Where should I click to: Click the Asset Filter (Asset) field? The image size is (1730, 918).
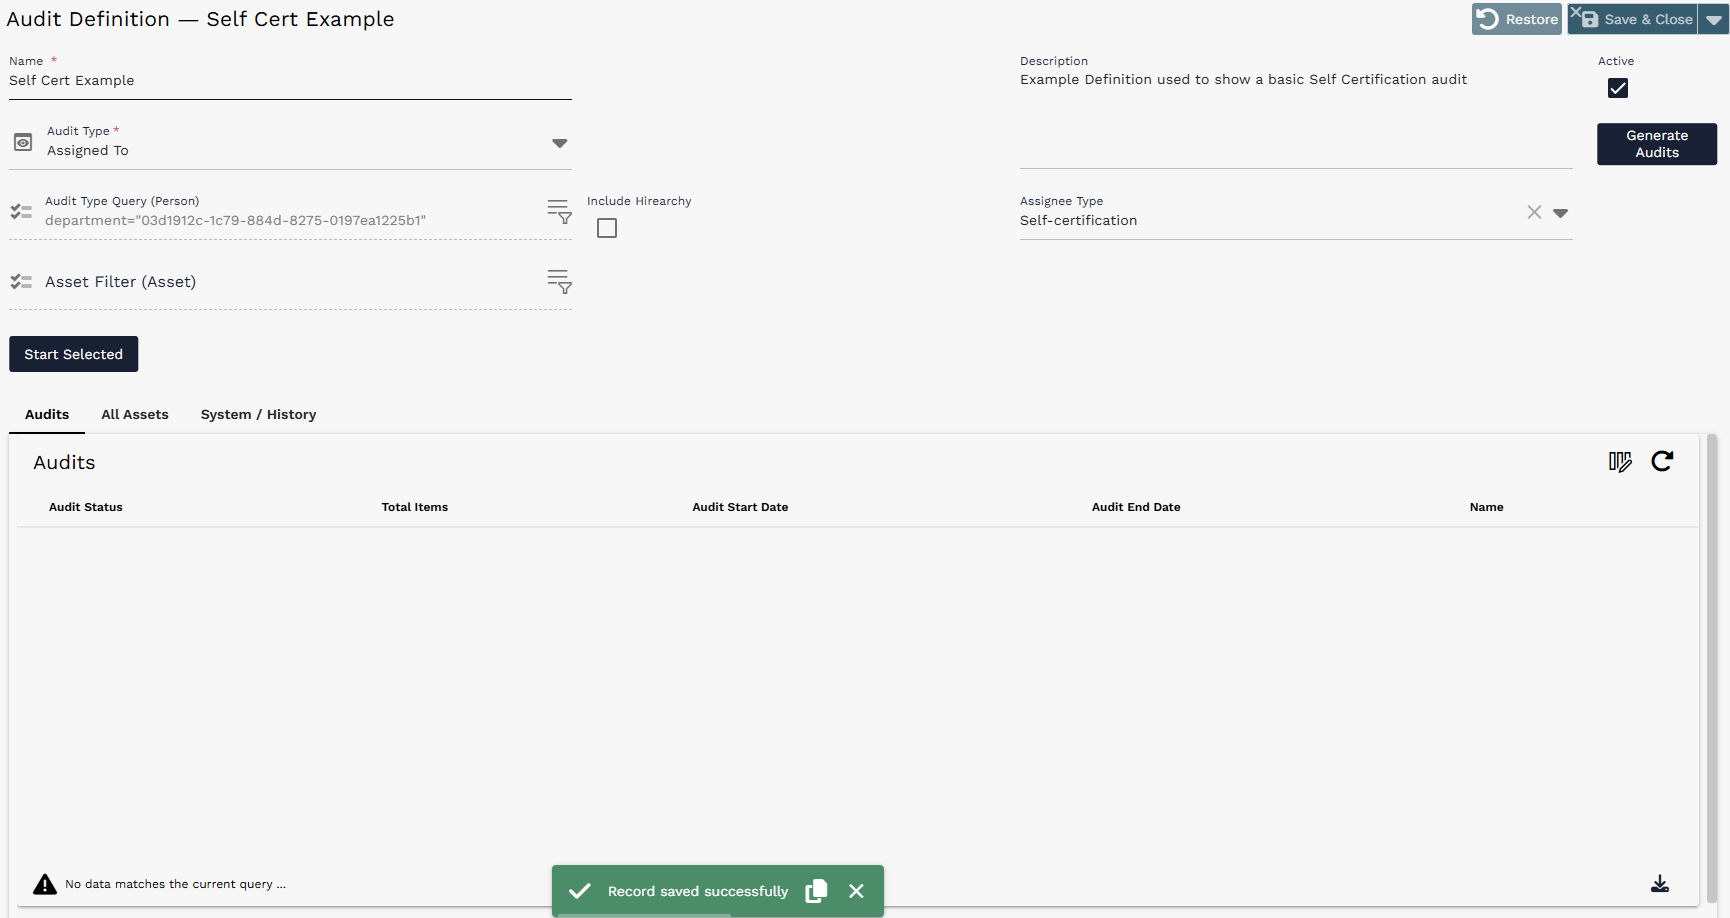[x=290, y=282]
